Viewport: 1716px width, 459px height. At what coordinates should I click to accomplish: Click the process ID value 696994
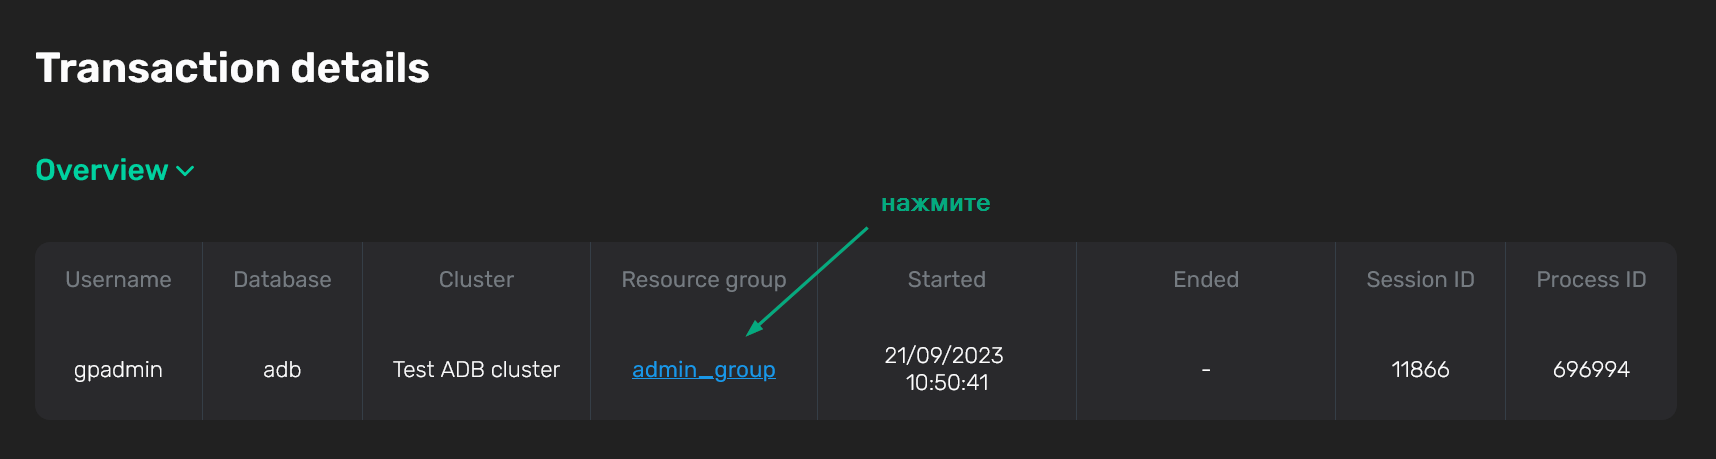1590,370
